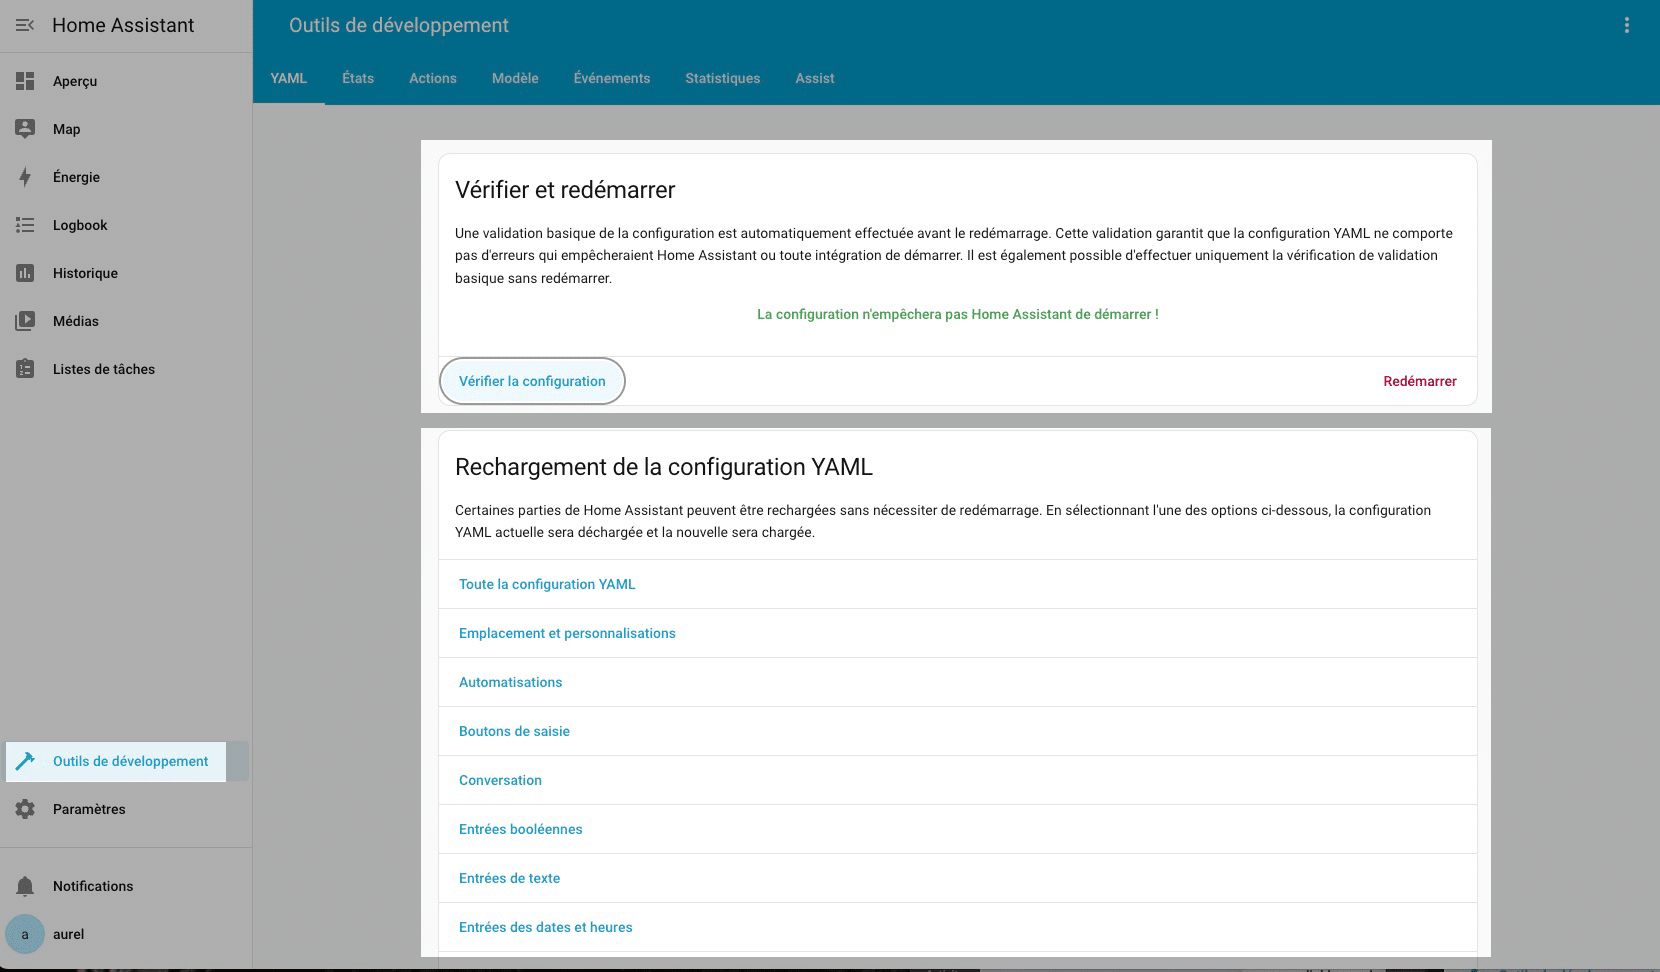Viewport: 1660px width, 972px height.
Task: Open Notifications in the sidebar
Action: coord(126,886)
